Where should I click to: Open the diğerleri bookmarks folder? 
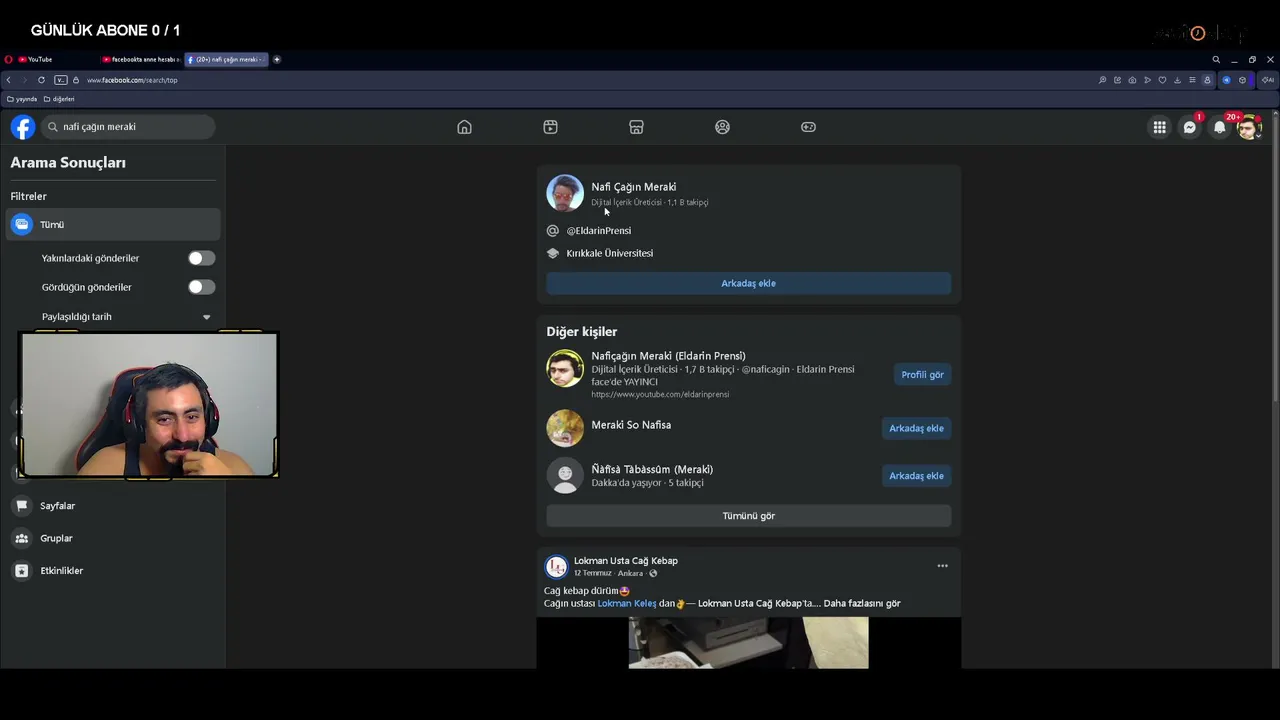pyautogui.click(x=59, y=99)
